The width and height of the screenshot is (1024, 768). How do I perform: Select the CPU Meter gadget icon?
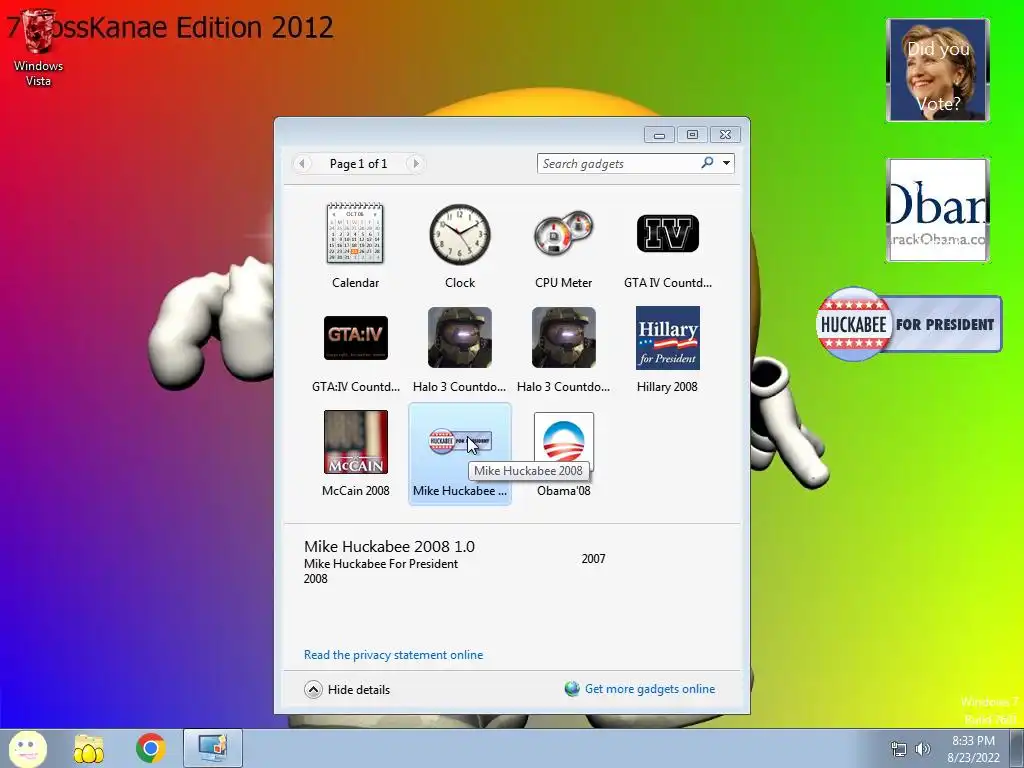coord(564,234)
